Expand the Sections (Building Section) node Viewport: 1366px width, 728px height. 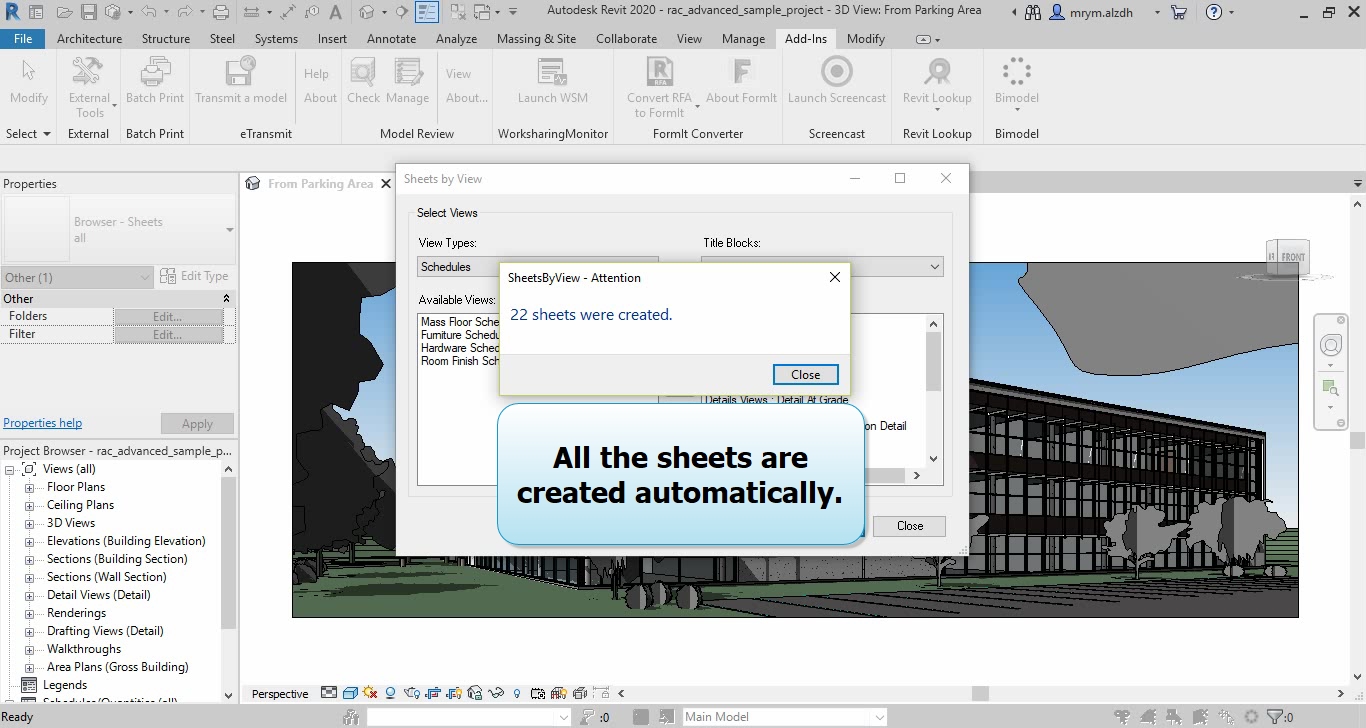(30, 559)
